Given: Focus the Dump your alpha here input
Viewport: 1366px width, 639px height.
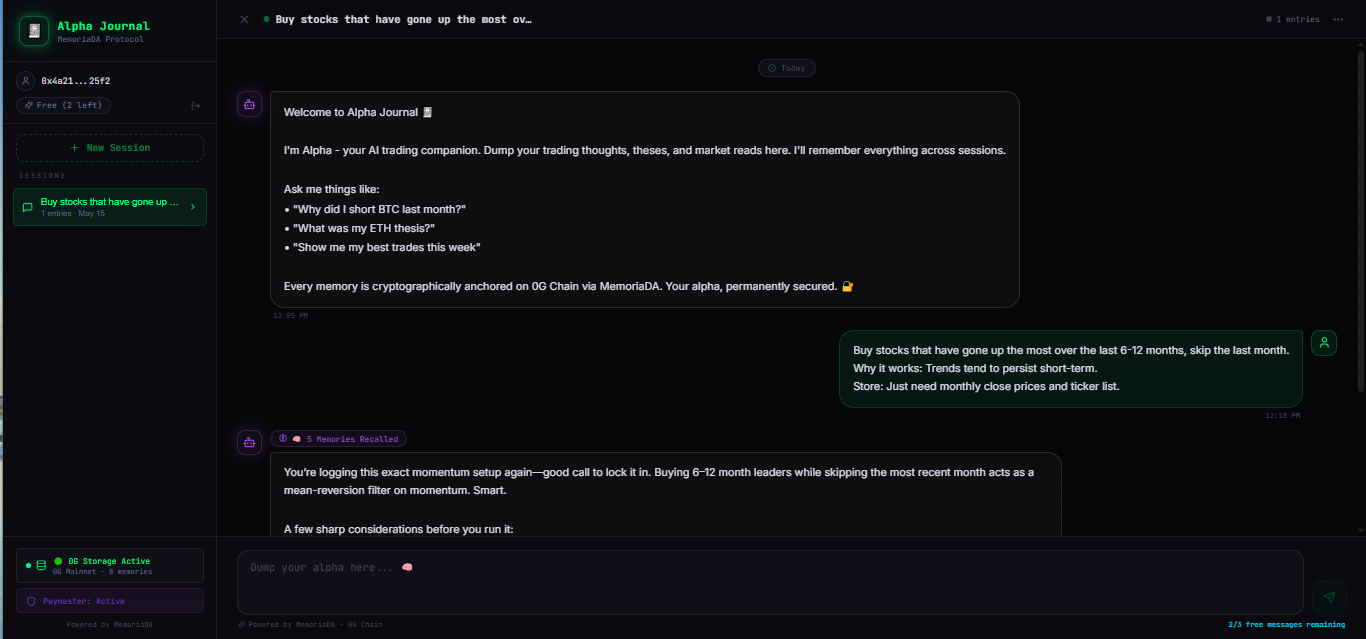Looking at the screenshot, I should 770,582.
